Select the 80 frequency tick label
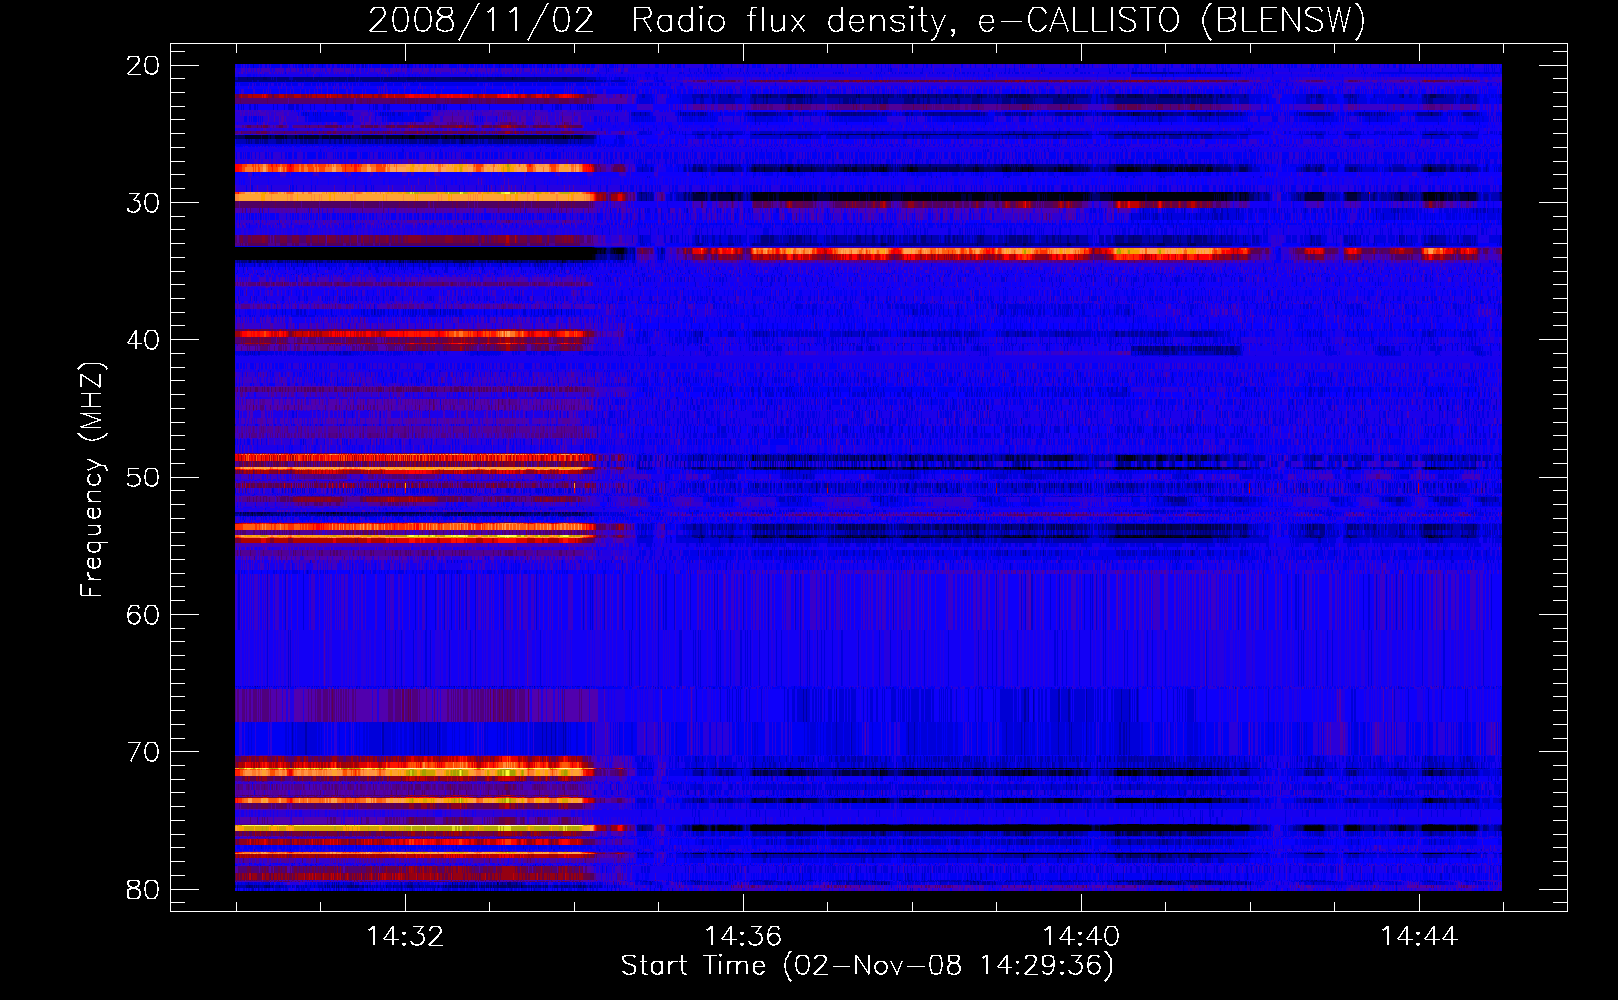Screen dimensions: 1618x1000 pos(143,889)
